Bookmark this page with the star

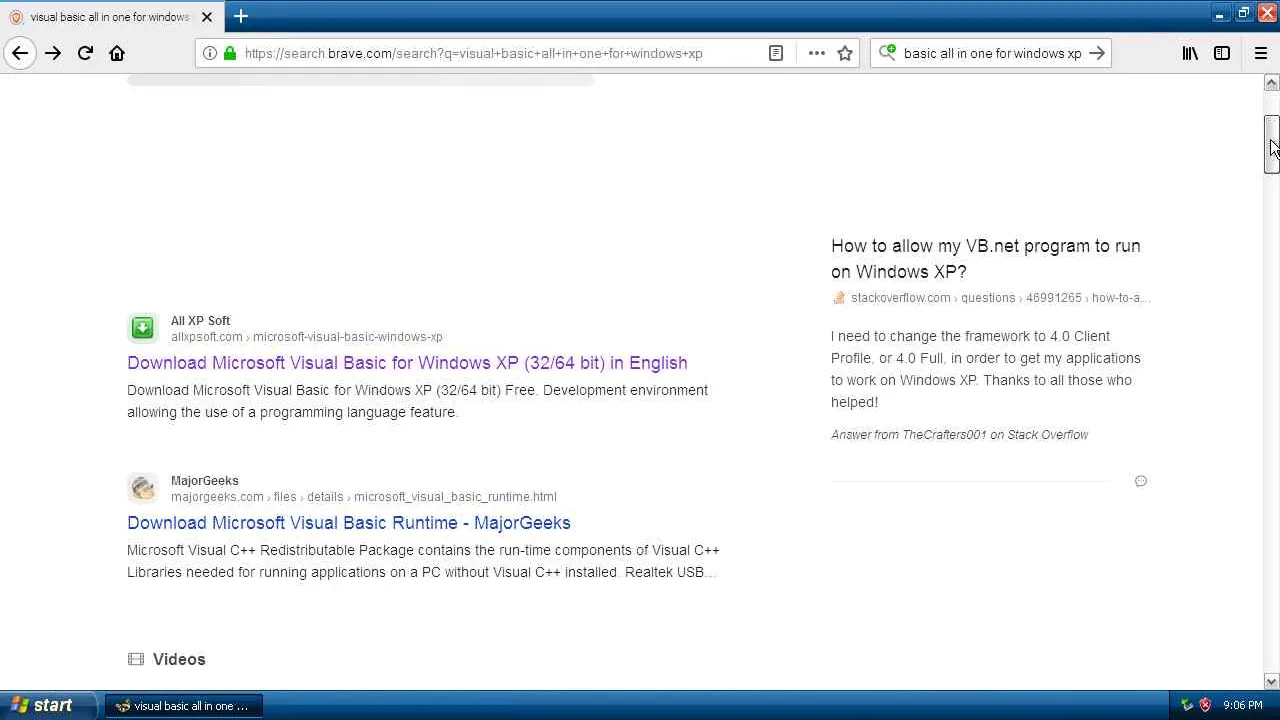pos(845,53)
